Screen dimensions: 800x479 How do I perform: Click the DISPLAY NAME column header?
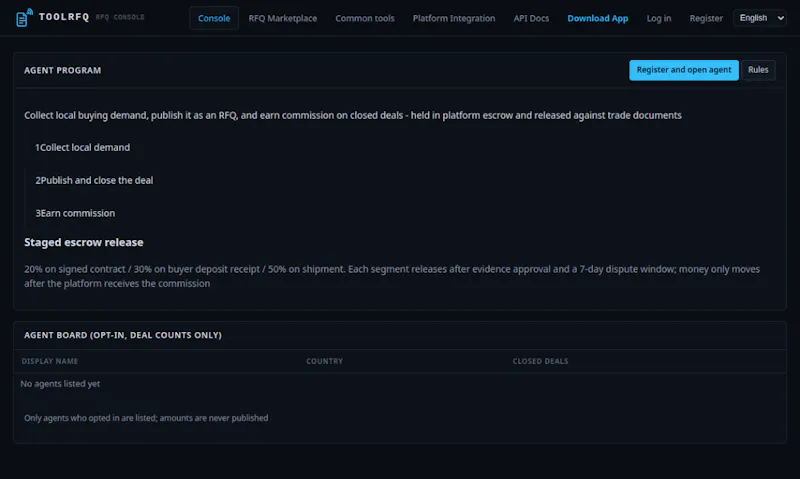click(x=49, y=361)
